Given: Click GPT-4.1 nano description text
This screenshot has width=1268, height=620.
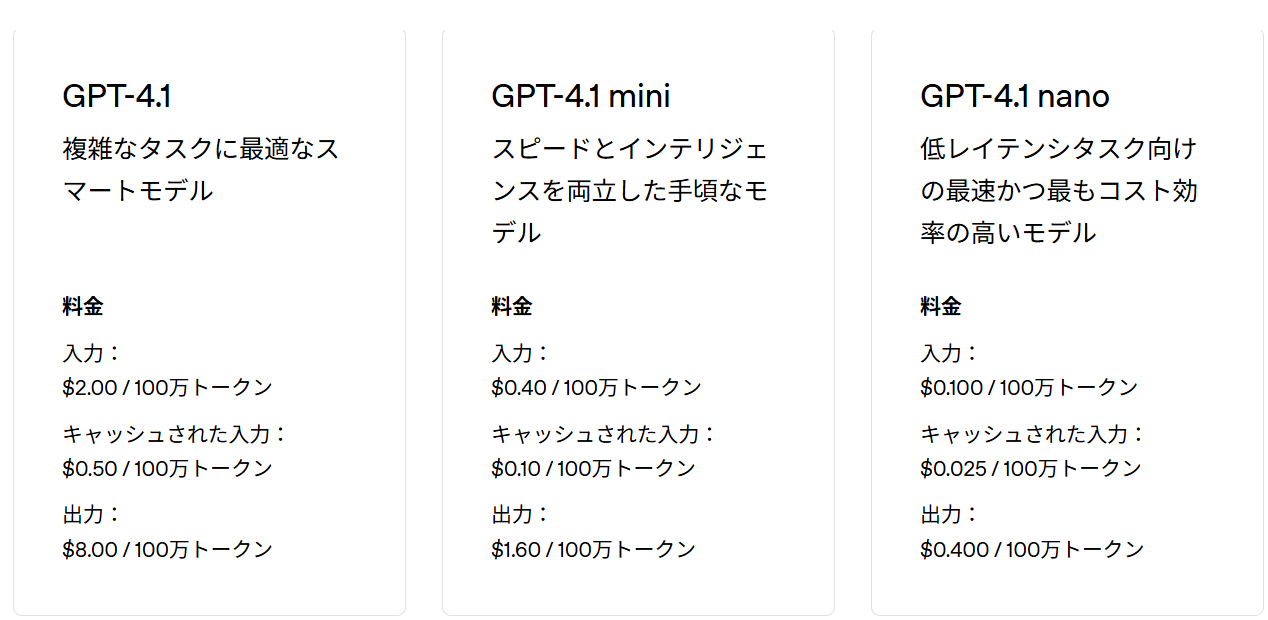Looking at the screenshot, I should click(1059, 191).
